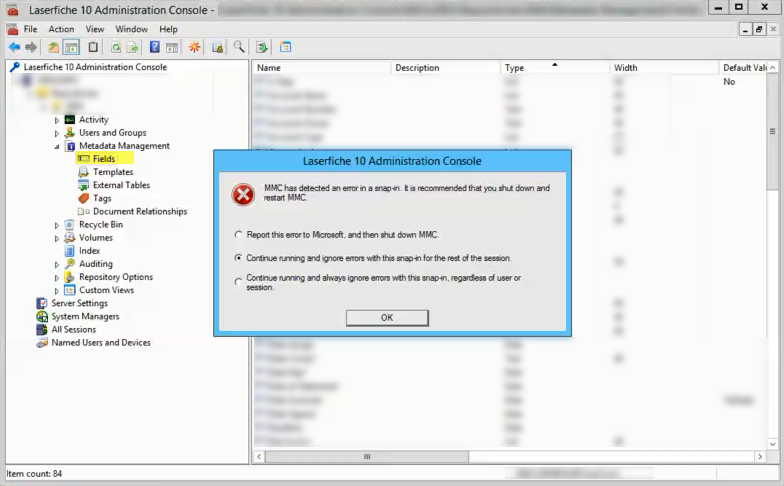Sort list by Name column header
784x486 pixels.
[321, 68]
